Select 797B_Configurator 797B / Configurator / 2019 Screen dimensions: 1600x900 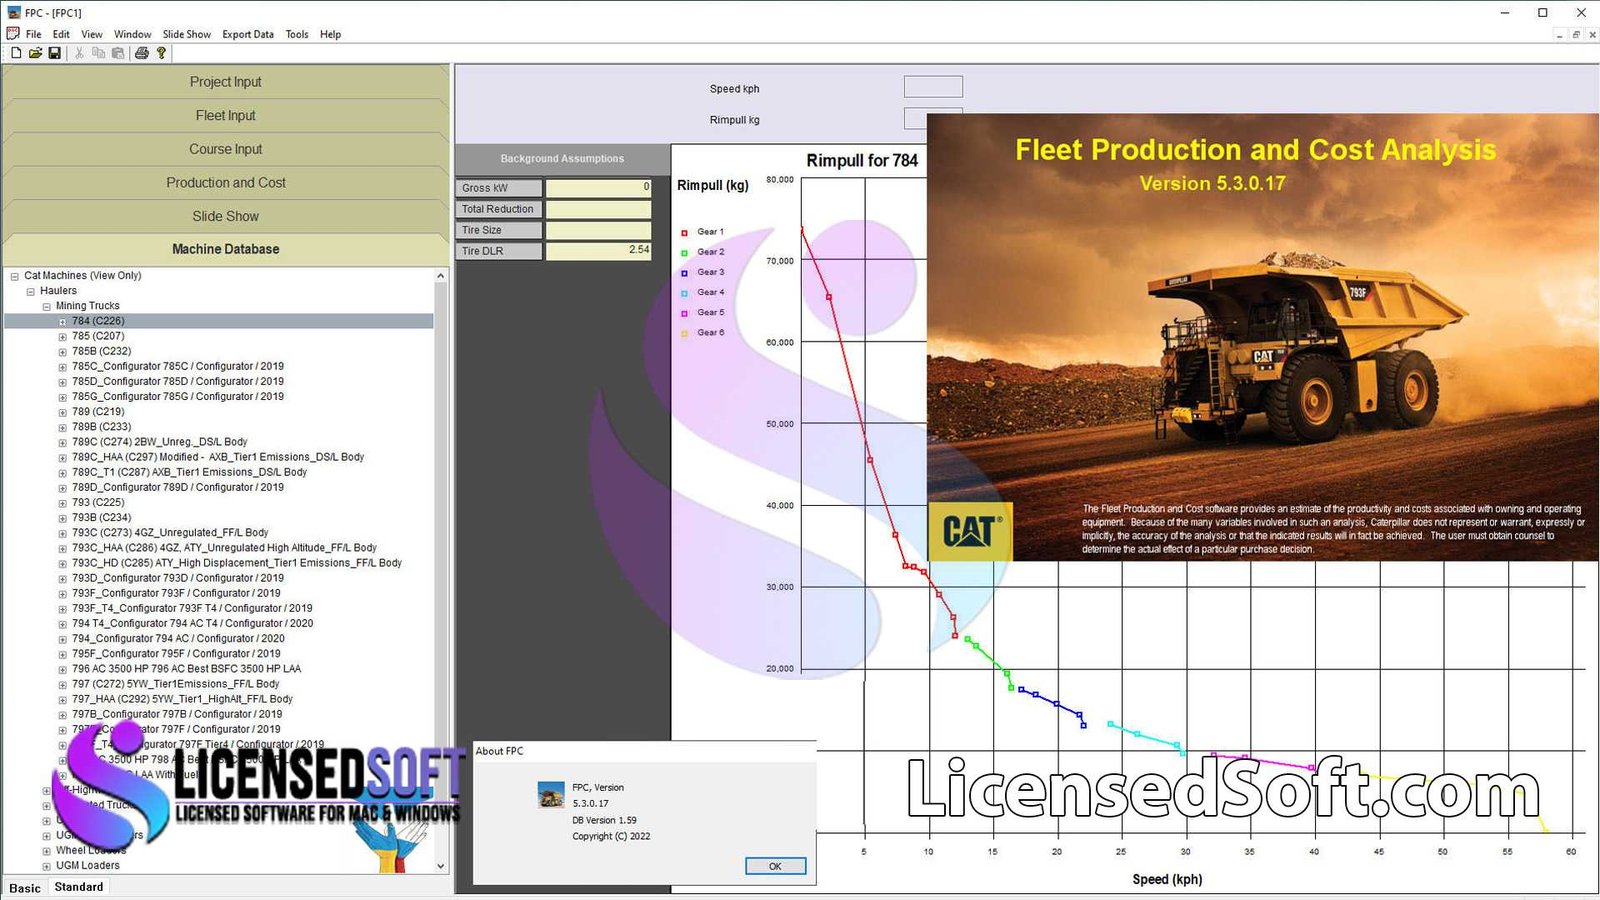point(177,714)
